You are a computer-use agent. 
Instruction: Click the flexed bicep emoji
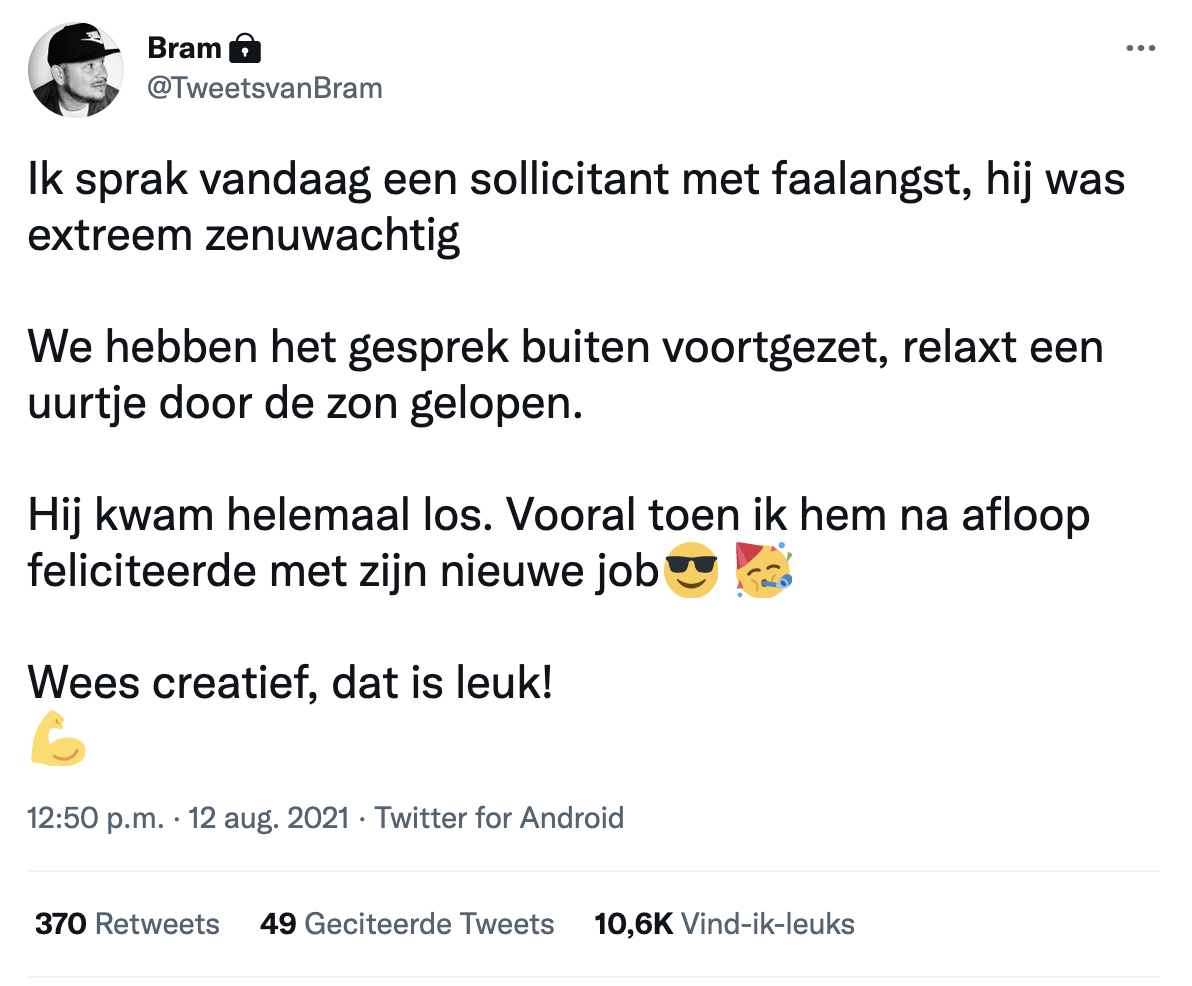pos(58,741)
